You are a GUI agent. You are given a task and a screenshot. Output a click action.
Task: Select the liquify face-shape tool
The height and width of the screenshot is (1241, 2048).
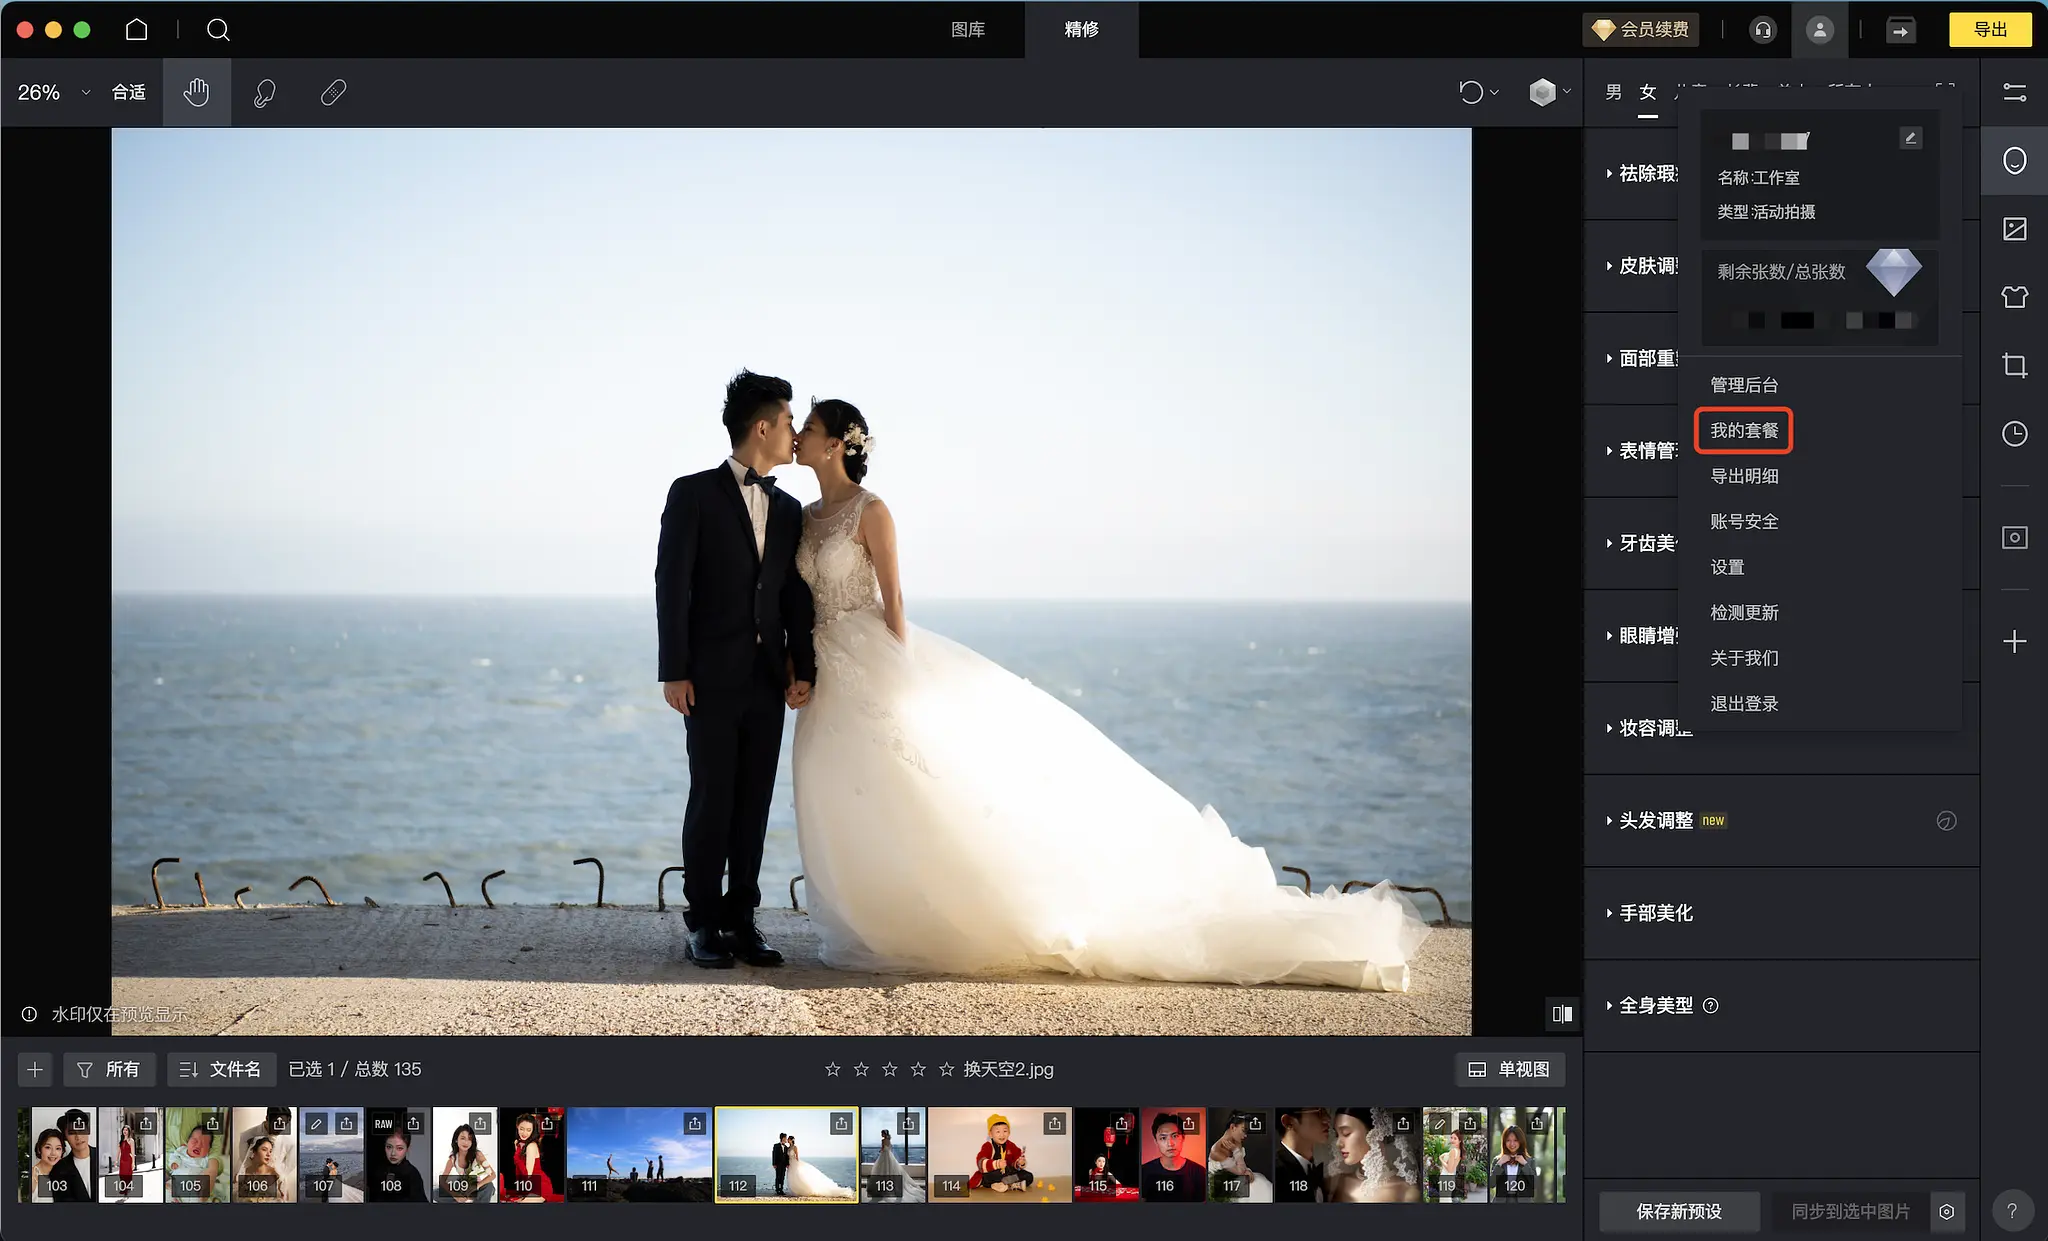tap(265, 92)
